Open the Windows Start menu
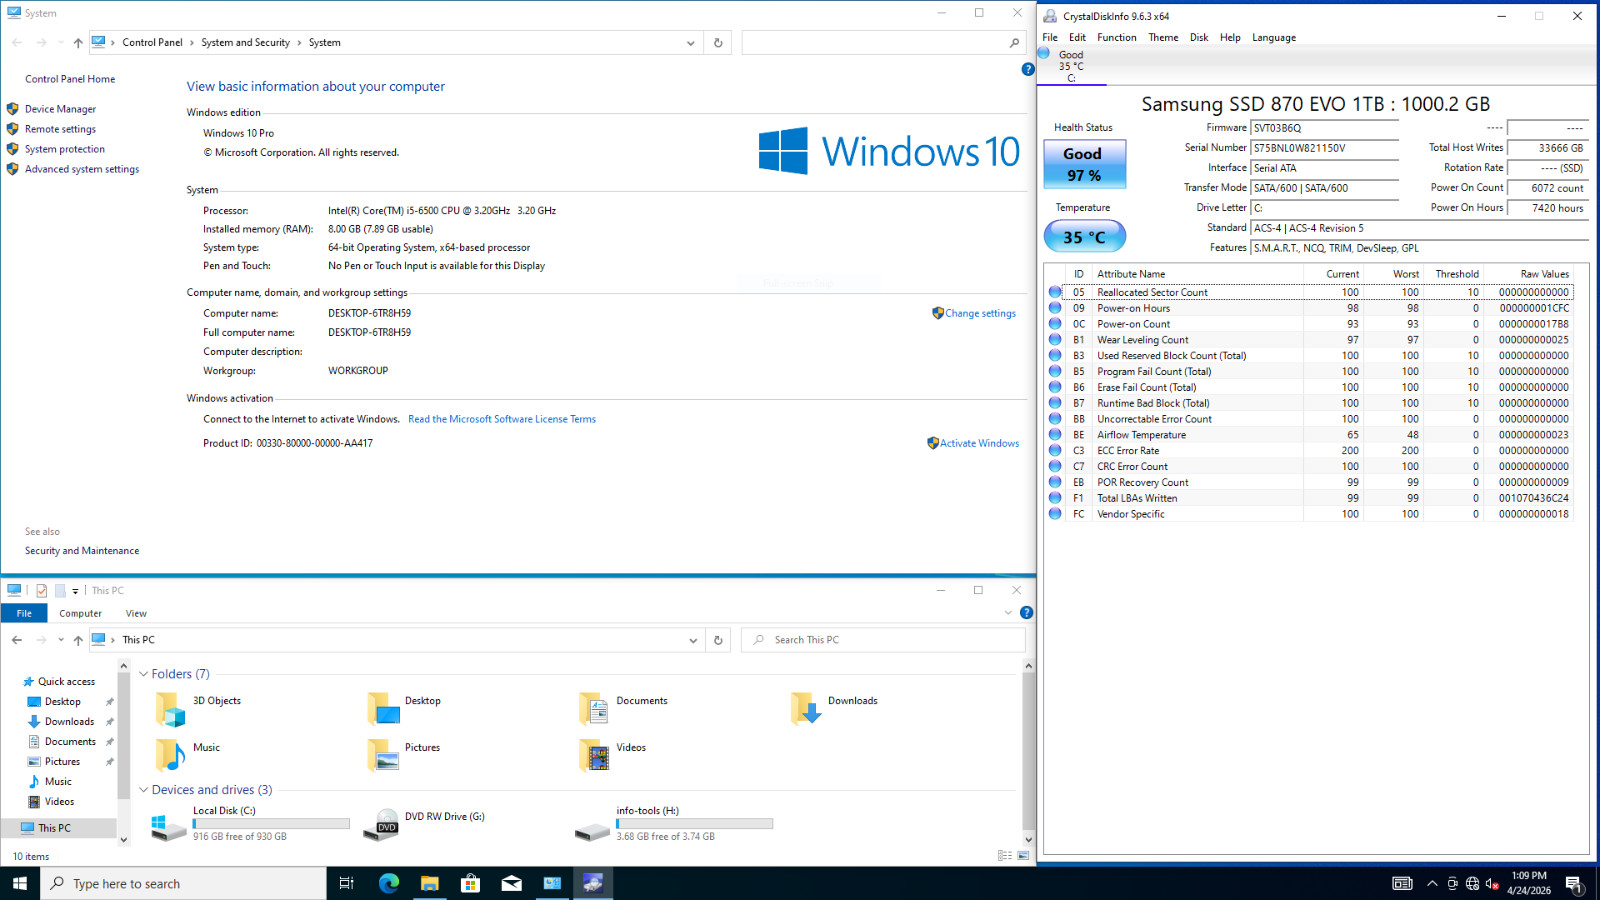This screenshot has width=1600, height=900. (x=20, y=883)
